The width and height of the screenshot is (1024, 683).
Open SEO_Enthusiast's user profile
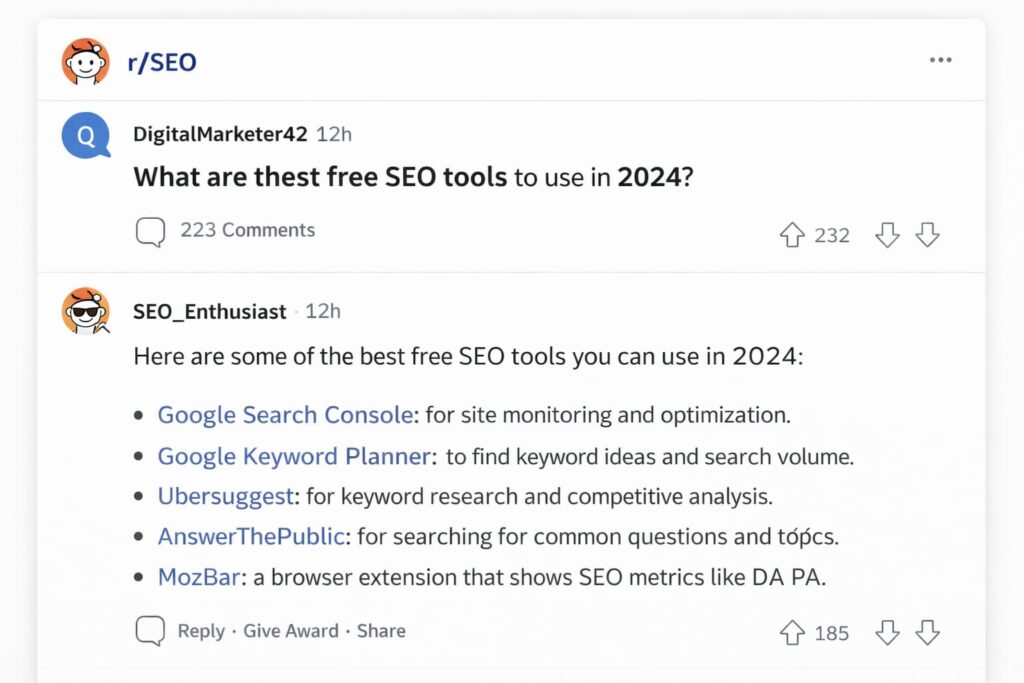point(210,312)
